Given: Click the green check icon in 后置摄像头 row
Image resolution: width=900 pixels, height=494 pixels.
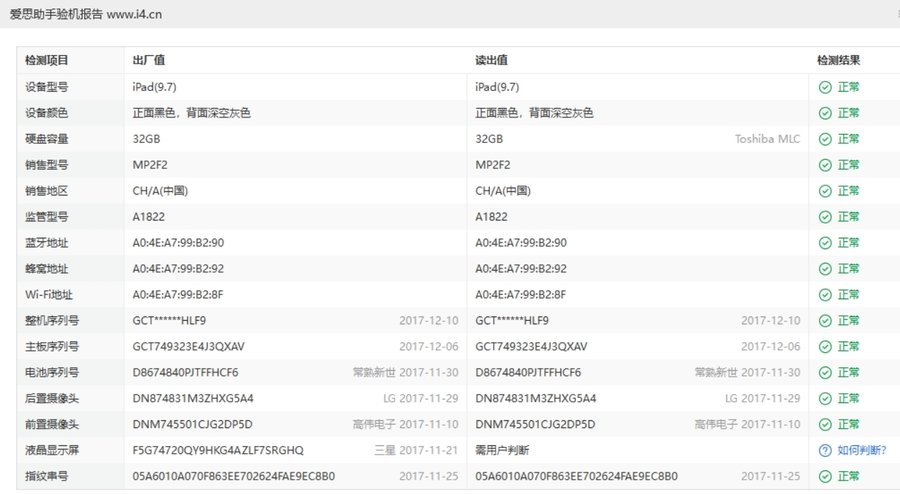Looking at the screenshot, I should click(825, 398).
